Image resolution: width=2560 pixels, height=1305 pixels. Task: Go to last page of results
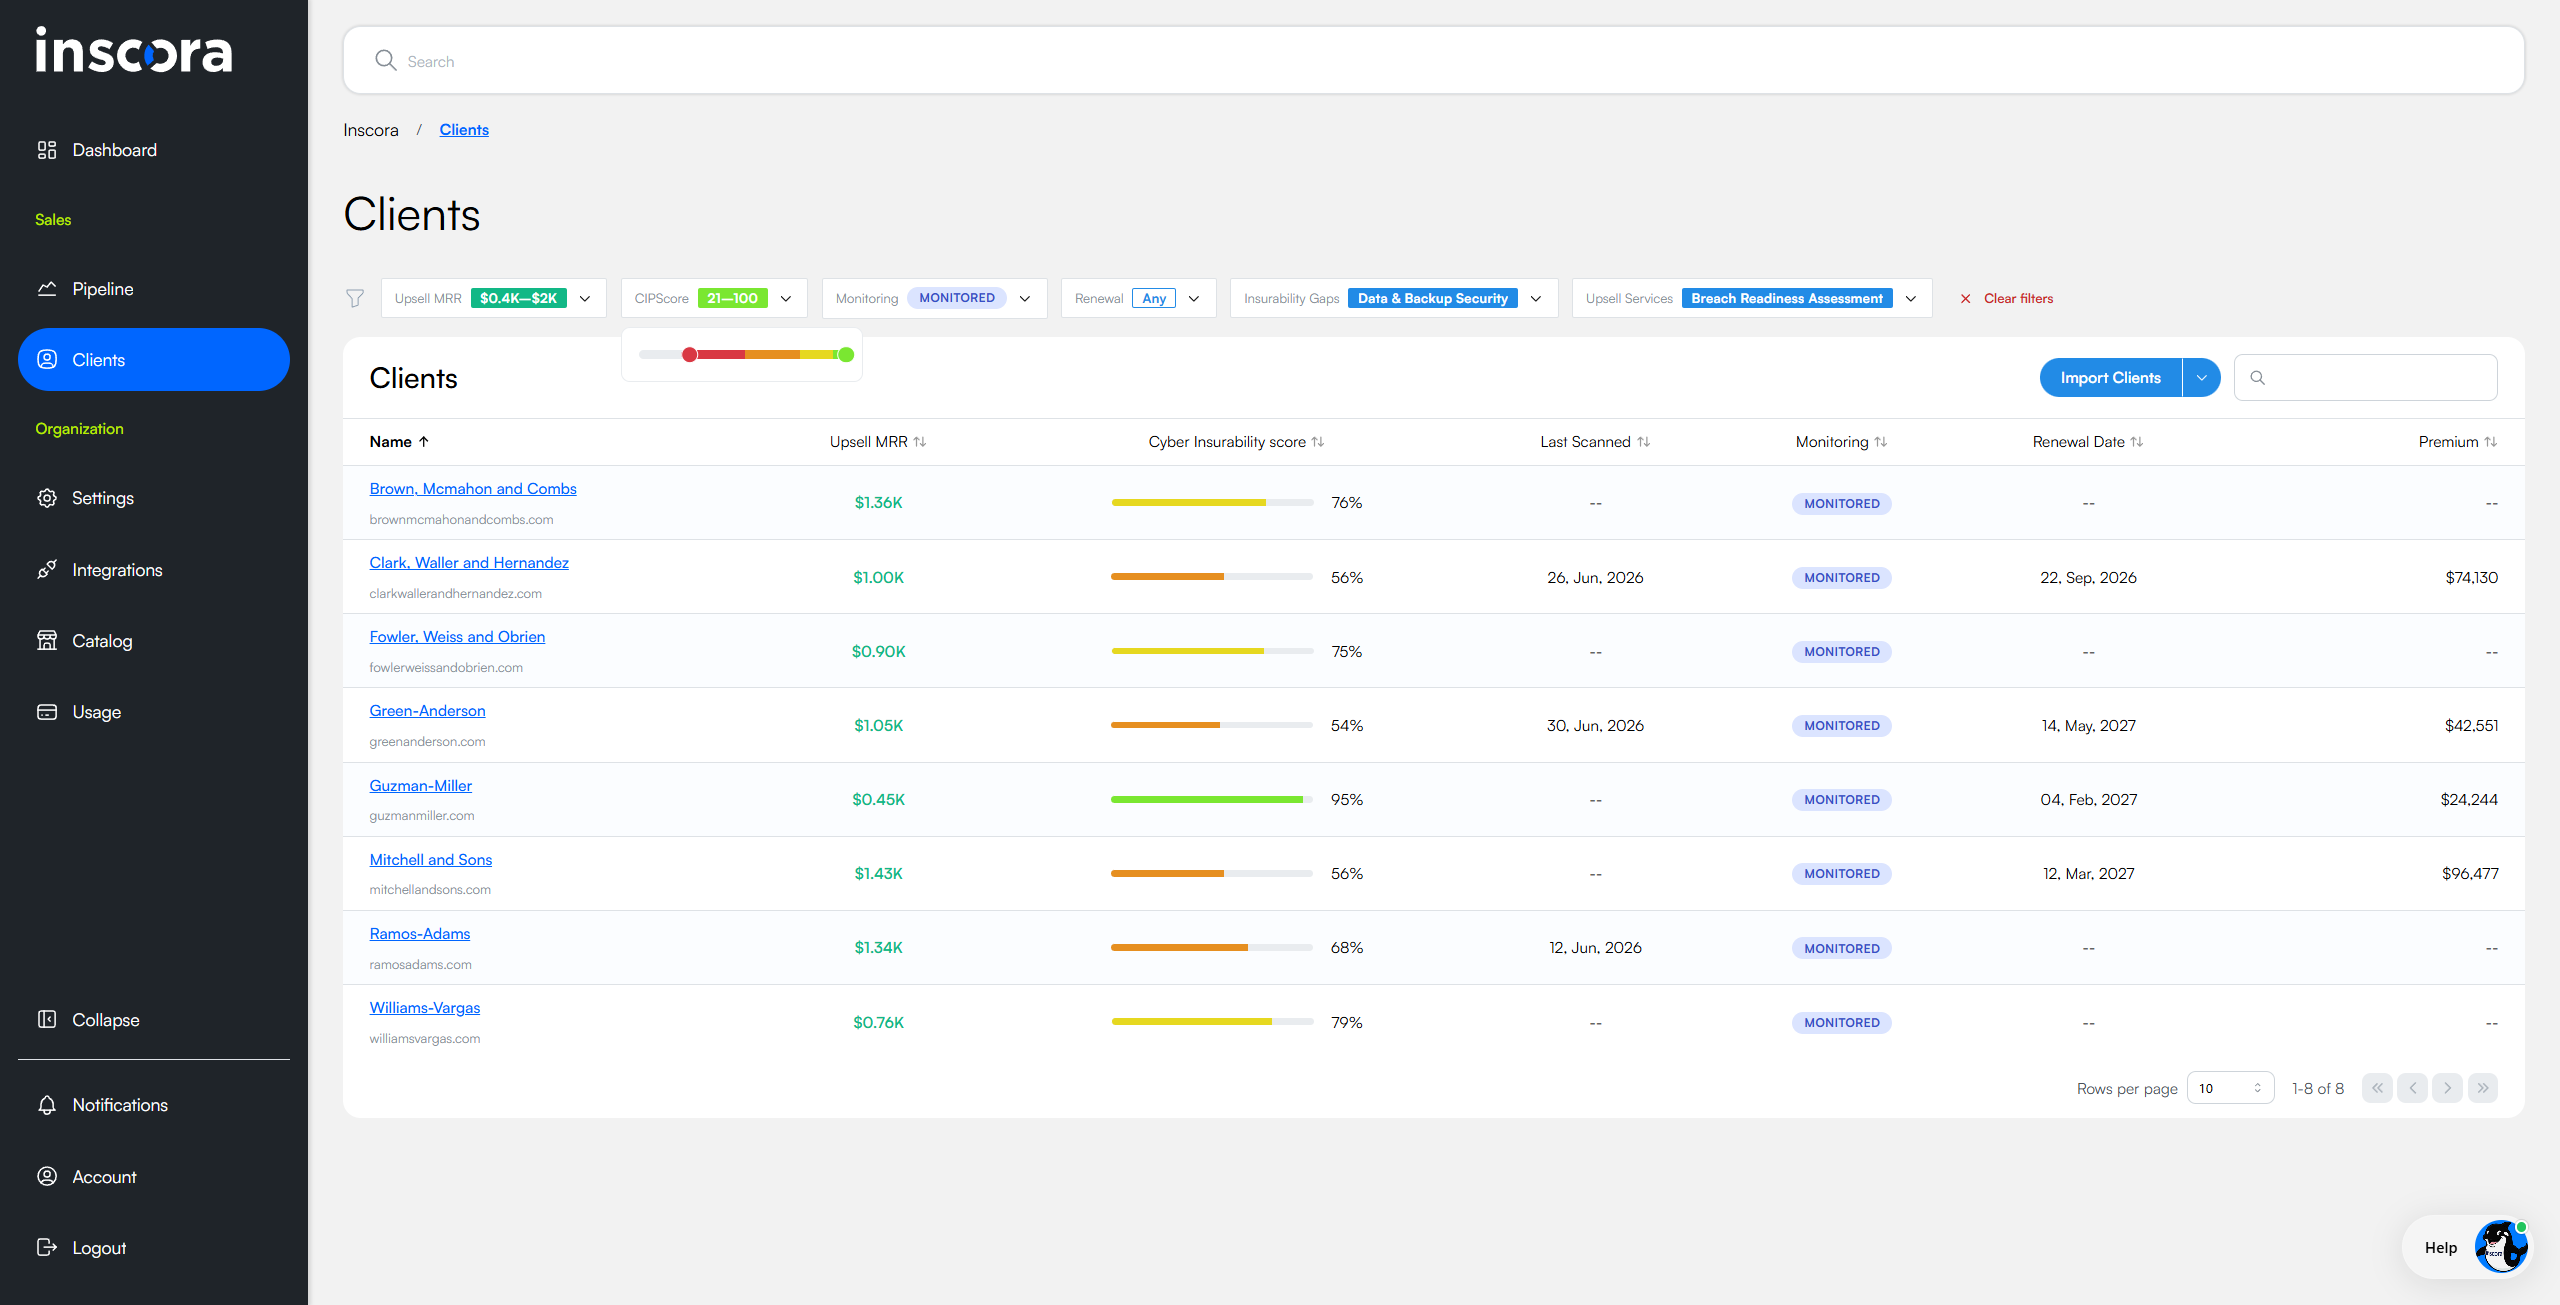tap(2483, 1088)
